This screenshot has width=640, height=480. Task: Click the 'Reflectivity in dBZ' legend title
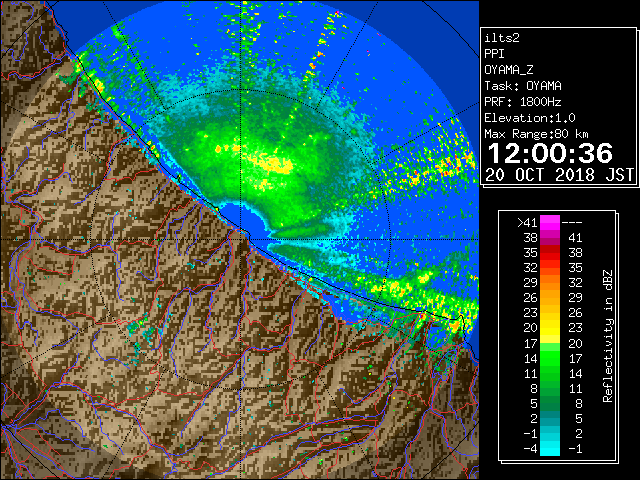pos(607,336)
